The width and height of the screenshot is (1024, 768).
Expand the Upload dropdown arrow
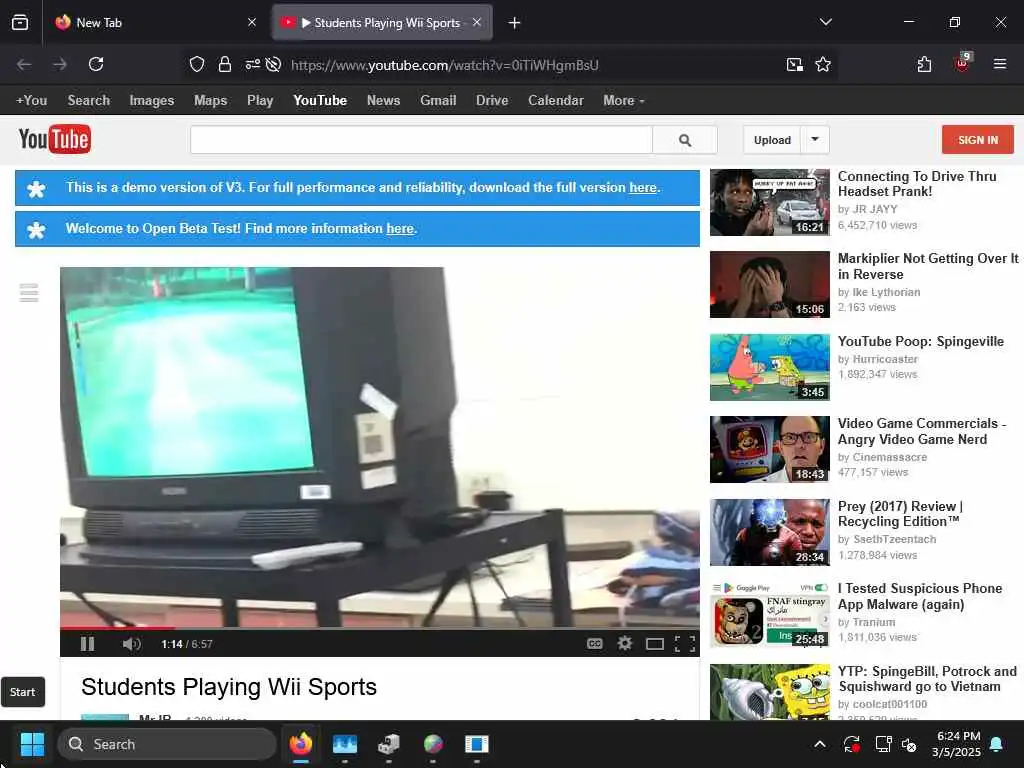[815, 140]
